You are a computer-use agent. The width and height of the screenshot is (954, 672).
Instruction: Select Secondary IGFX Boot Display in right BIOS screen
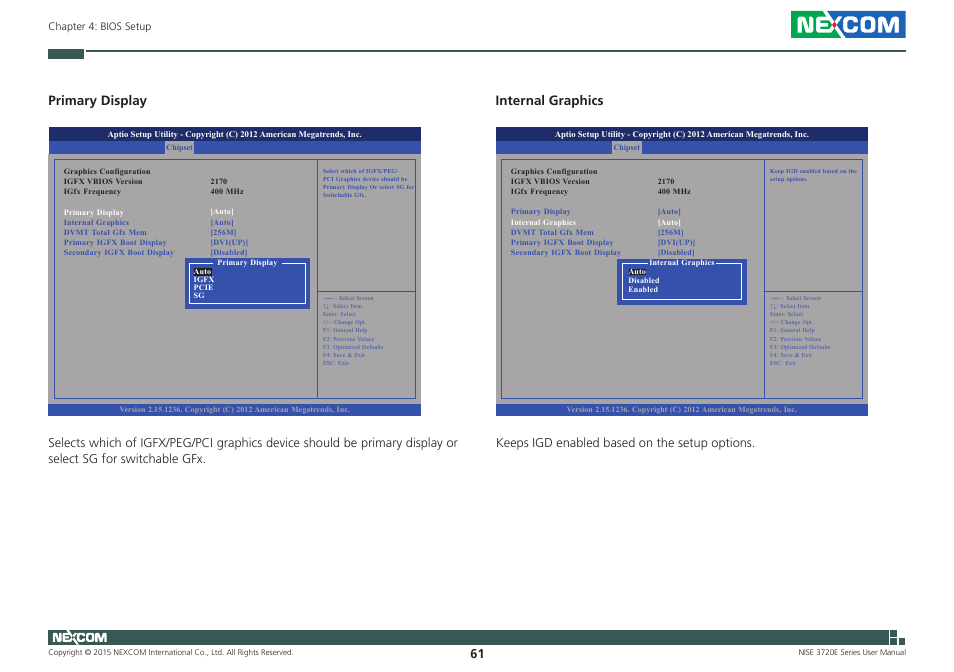(x=565, y=252)
